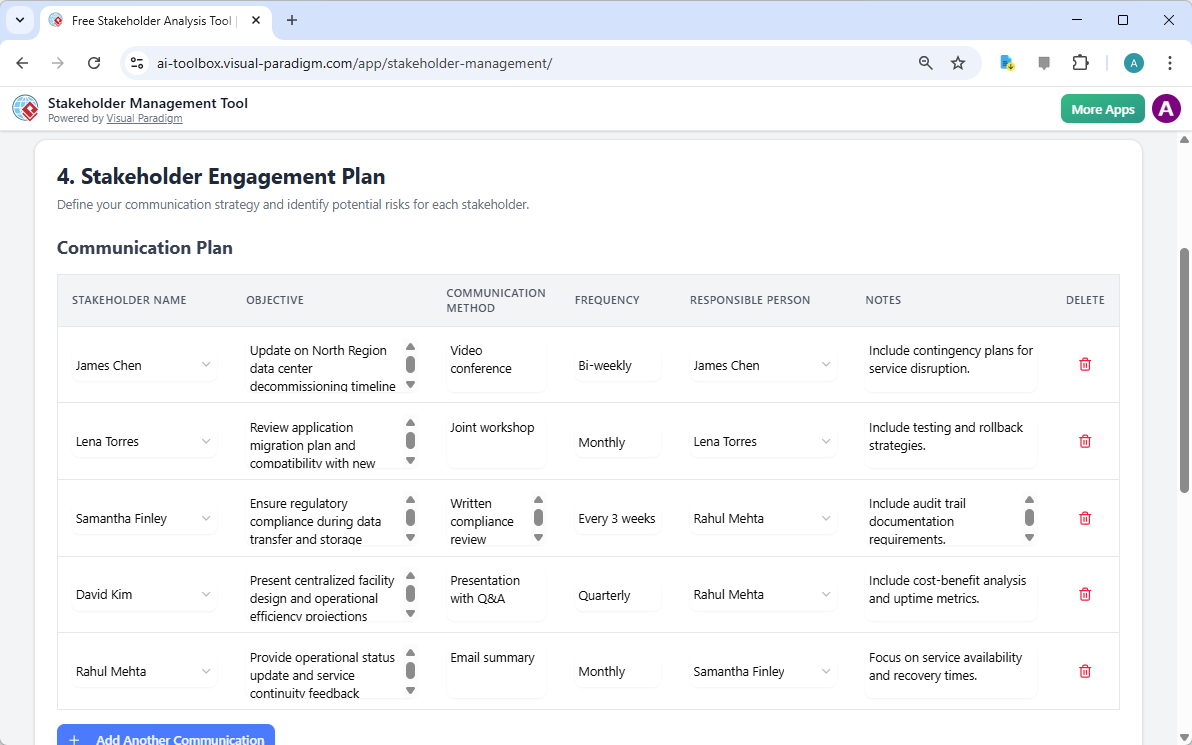Delete the Rahul Mehta communication row
1192x745 pixels.
point(1084,671)
